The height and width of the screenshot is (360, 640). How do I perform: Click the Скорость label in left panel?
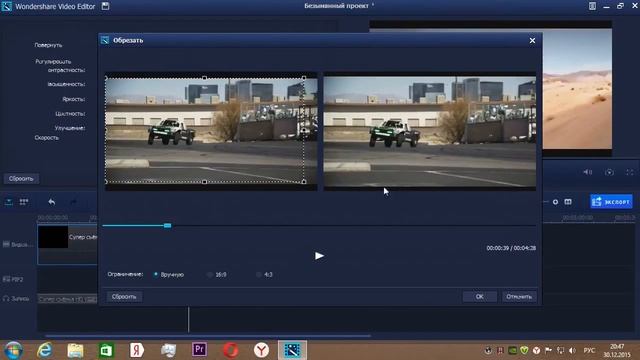(47, 138)
